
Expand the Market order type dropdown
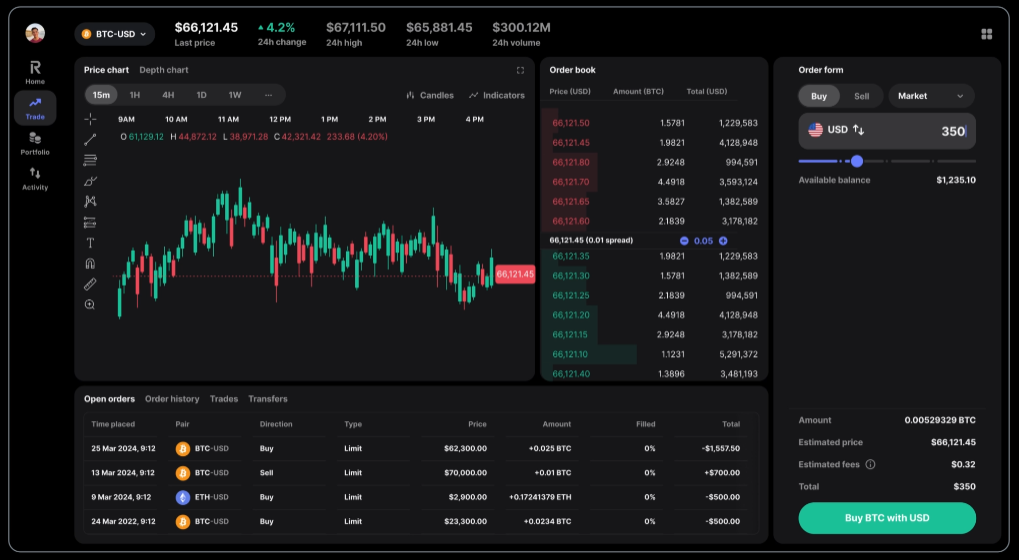click(x=931, y=96)
